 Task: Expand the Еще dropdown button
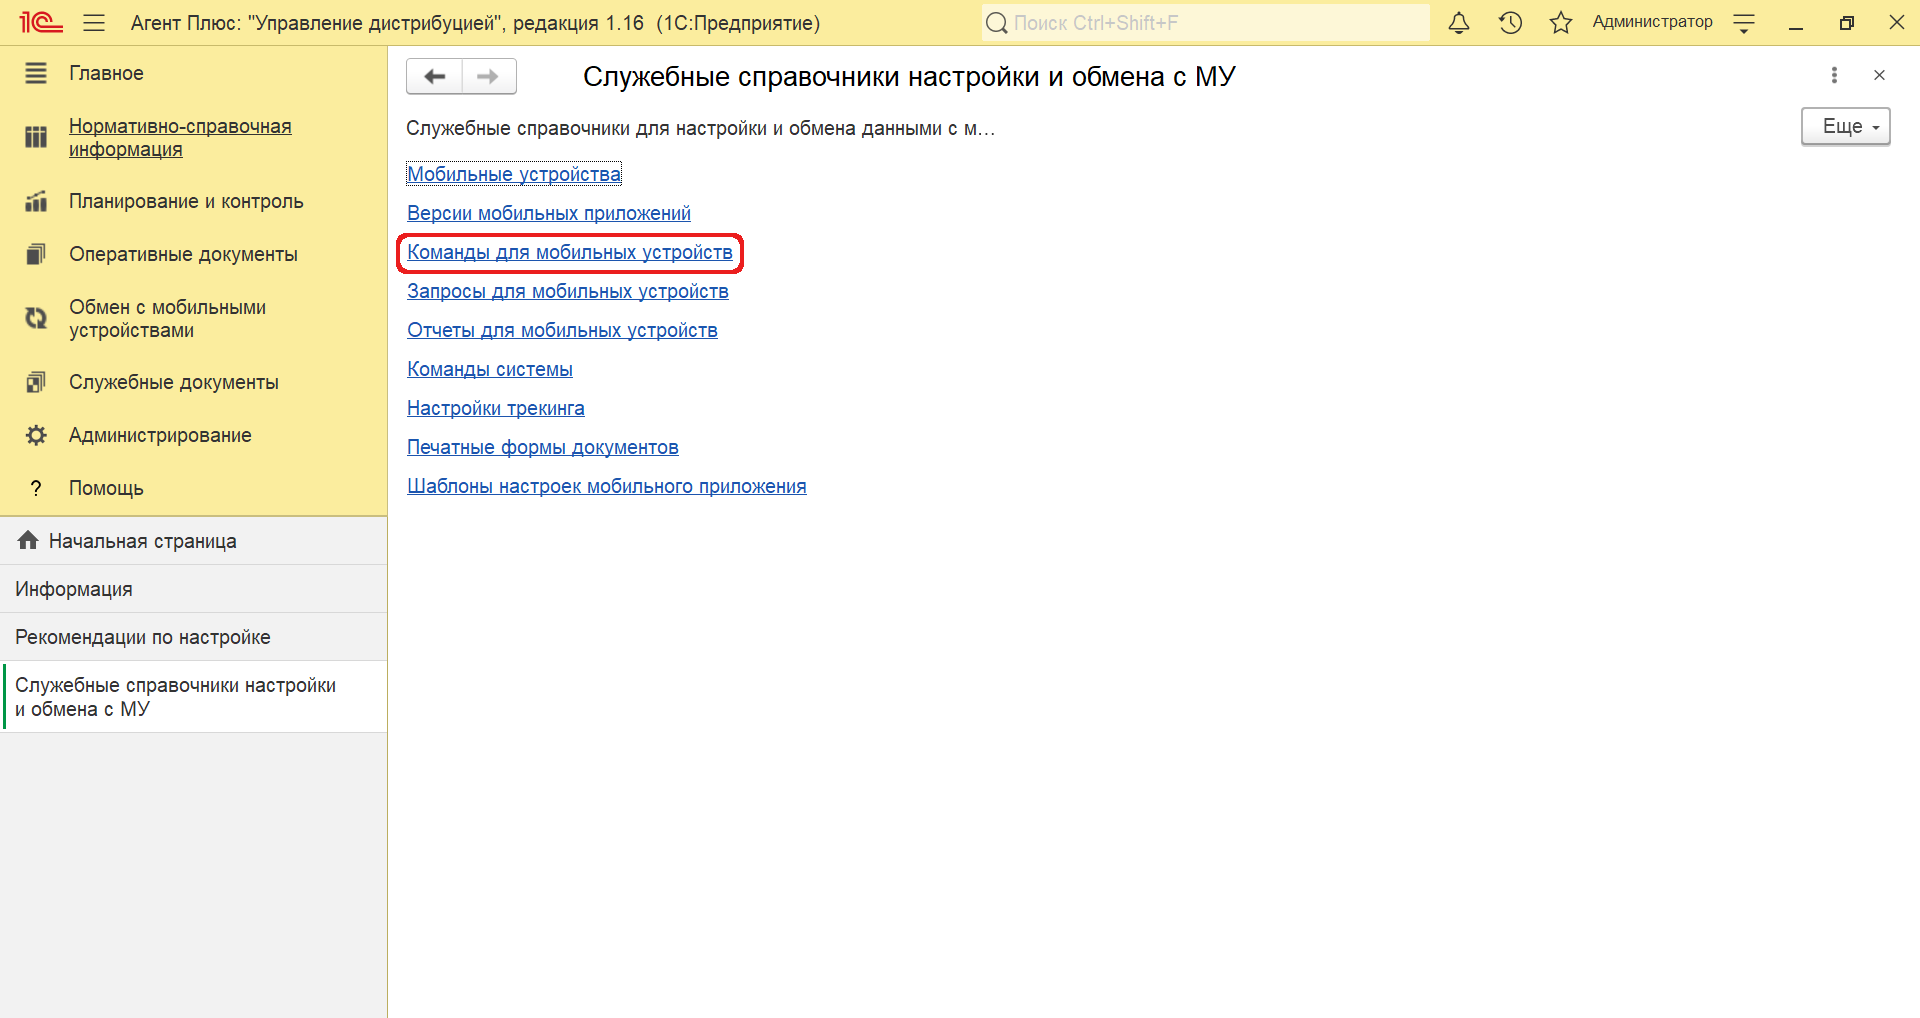pos(1845,127)
